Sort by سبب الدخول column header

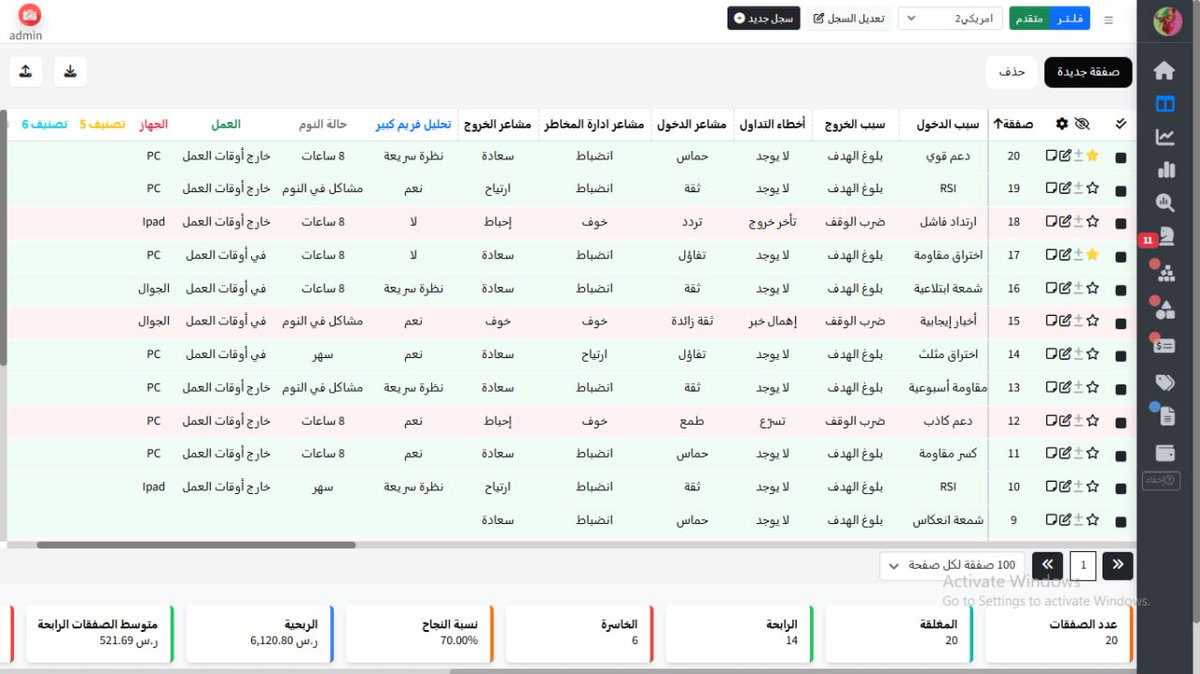click(x=947, y=124)
